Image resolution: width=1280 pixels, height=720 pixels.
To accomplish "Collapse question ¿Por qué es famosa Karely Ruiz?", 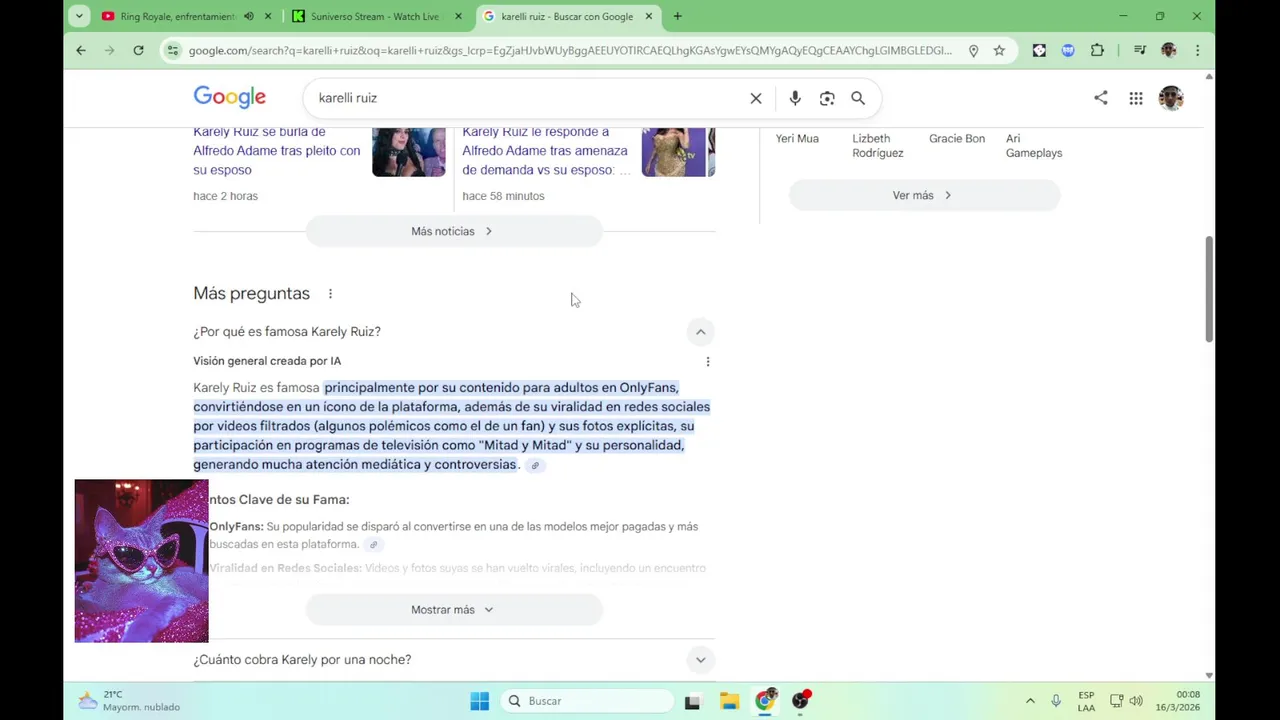I will [700, 332].
